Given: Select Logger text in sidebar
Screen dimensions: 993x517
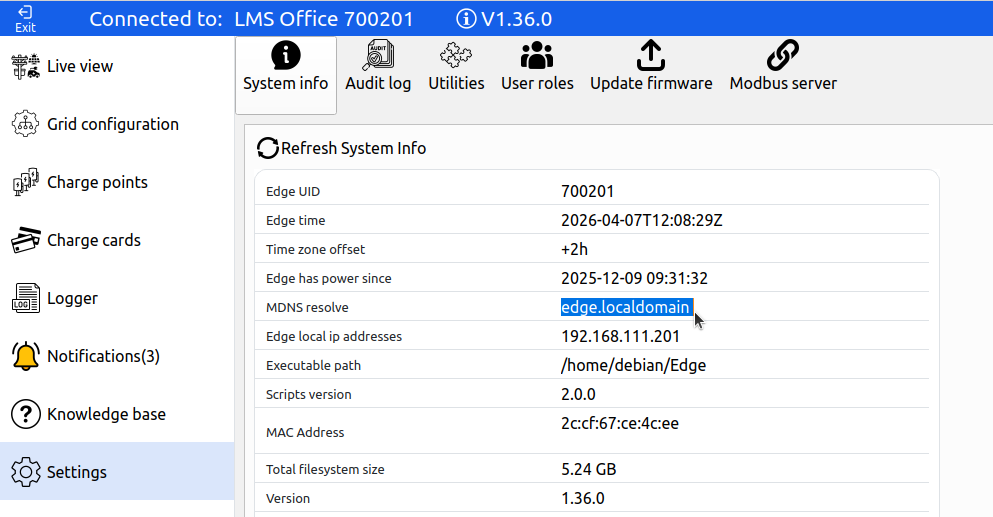Looking at the screenshot, I should [72, 298].
